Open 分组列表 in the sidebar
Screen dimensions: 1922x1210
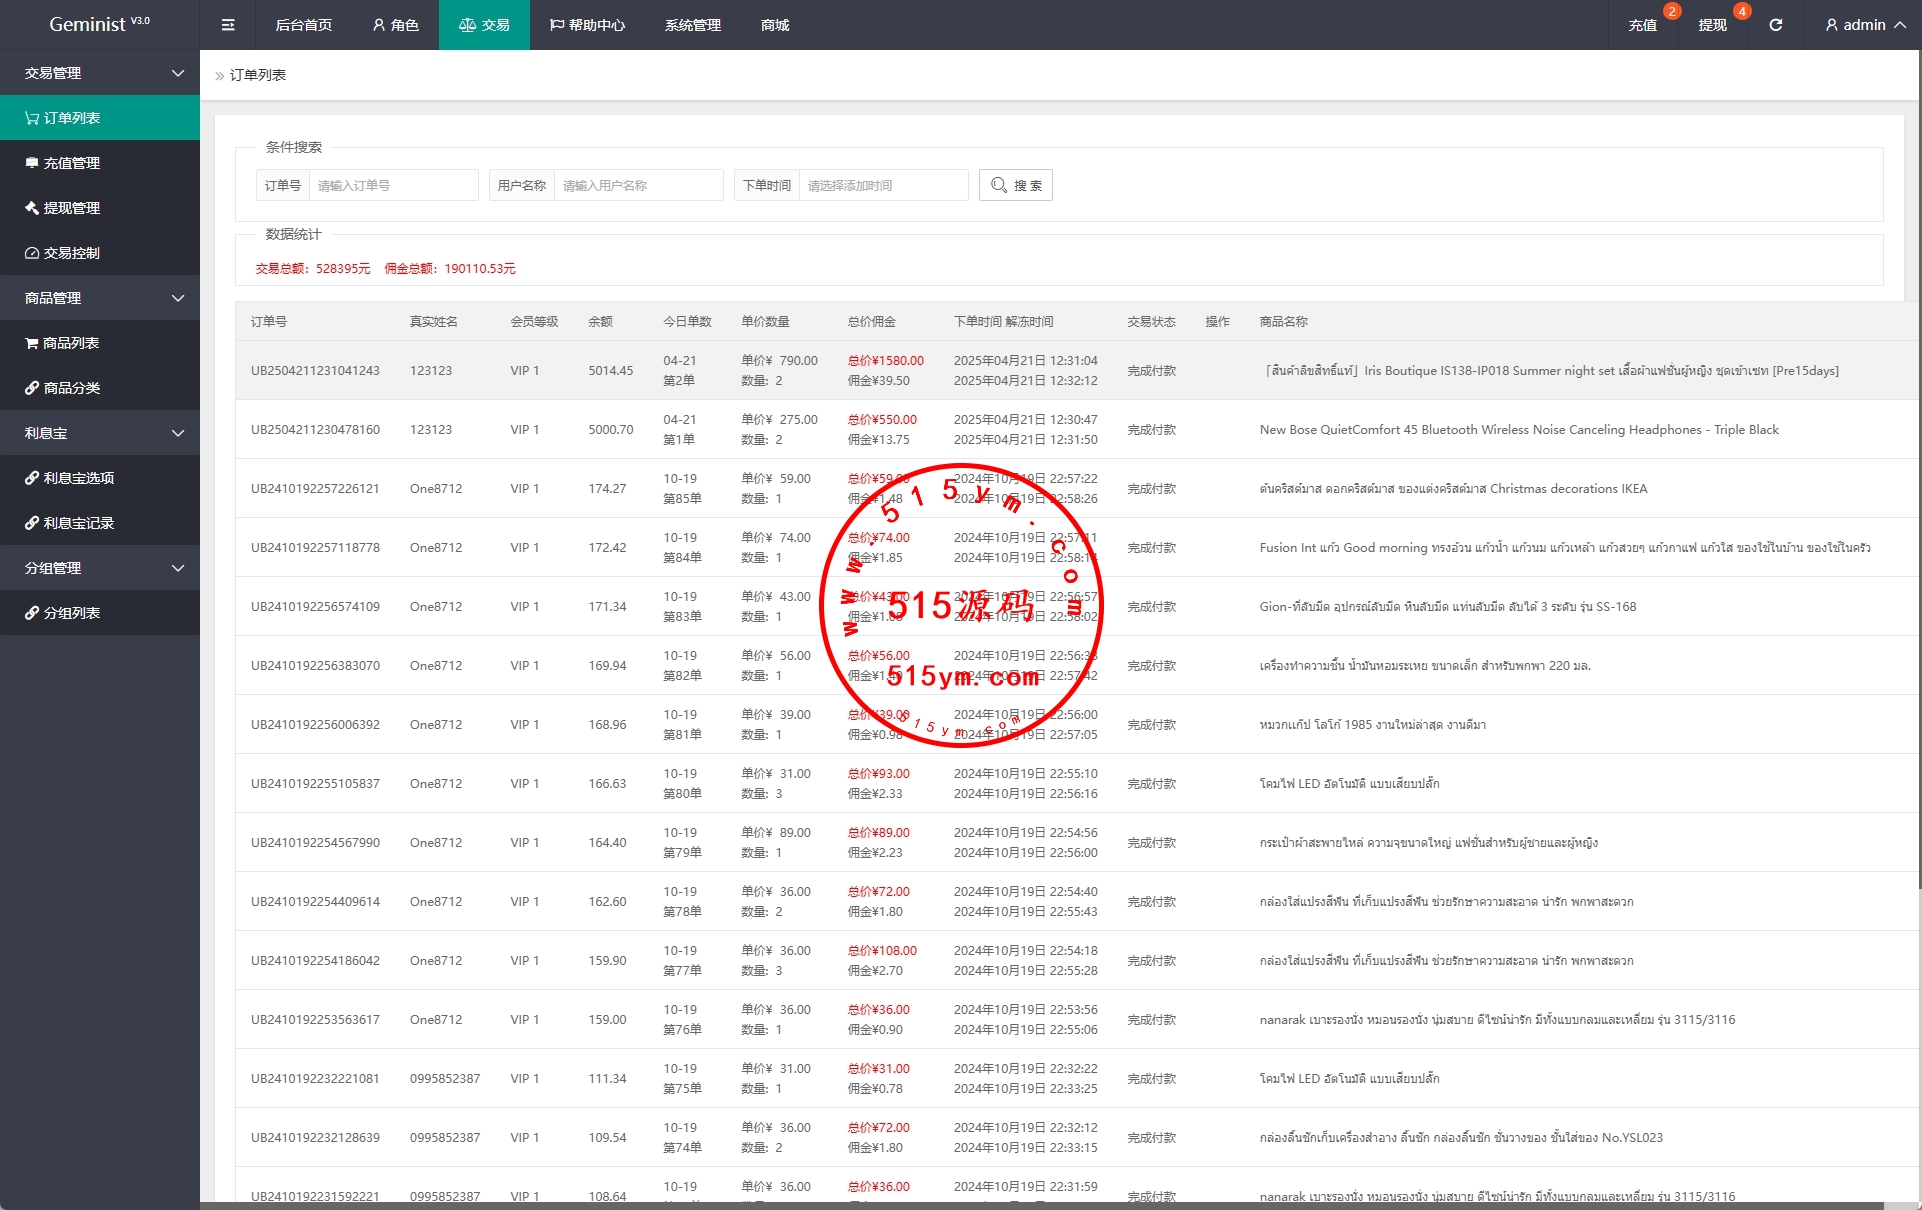pyautogui.click(x=72, y=613)
